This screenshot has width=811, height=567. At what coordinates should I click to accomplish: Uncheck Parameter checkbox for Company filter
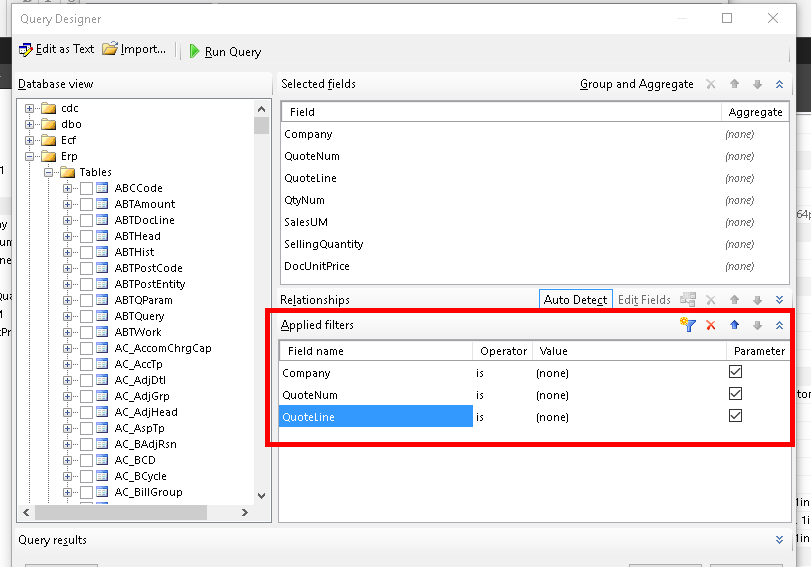735,371
